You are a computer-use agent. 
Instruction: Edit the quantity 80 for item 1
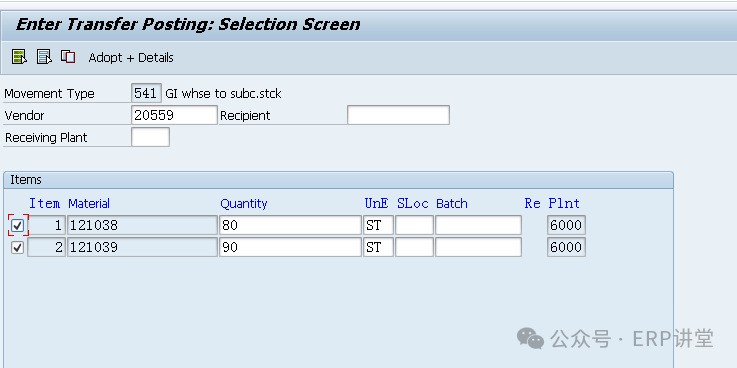(290, 225)
